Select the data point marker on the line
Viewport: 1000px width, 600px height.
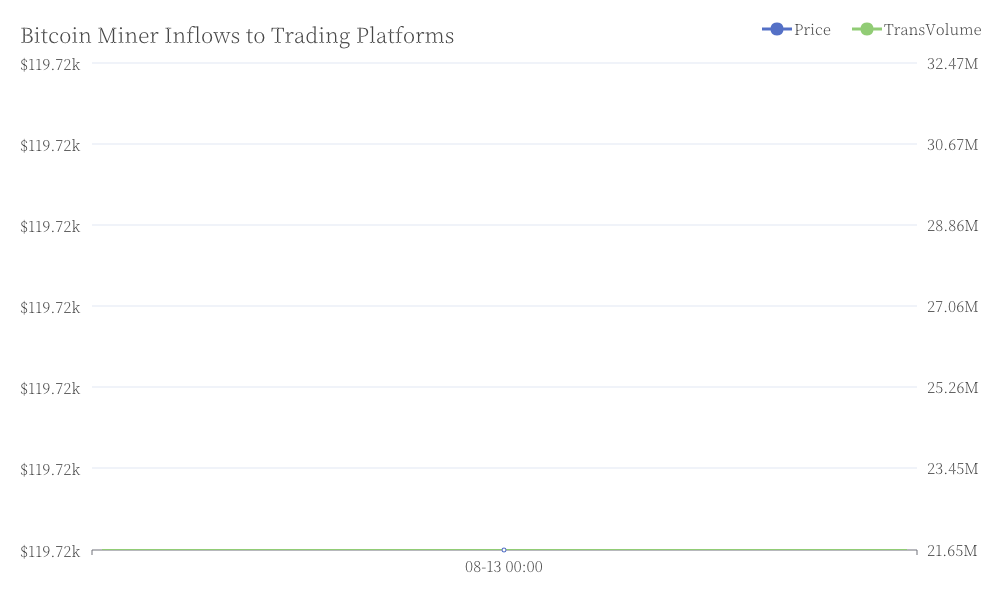tap(504, 550)
